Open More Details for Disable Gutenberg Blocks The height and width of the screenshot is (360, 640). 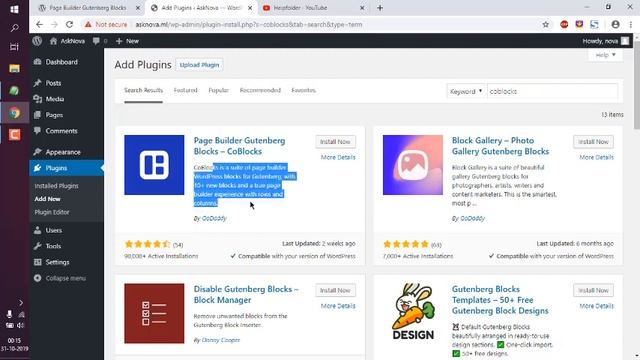point(338,306)
